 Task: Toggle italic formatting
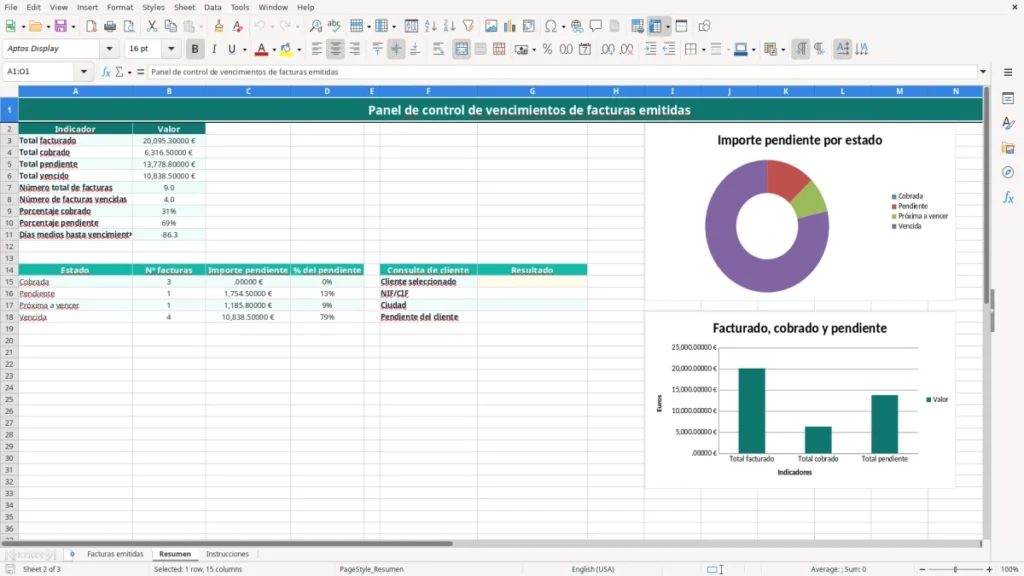click(214, 49)
